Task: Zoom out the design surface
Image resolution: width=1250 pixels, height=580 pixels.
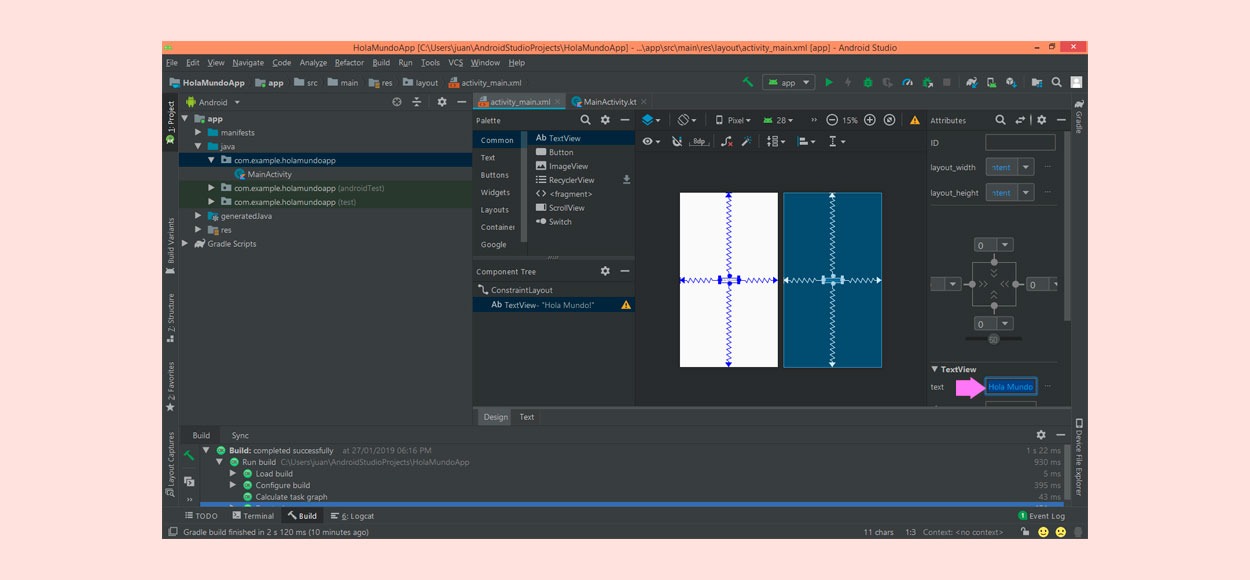Action: tap(832, 120)
